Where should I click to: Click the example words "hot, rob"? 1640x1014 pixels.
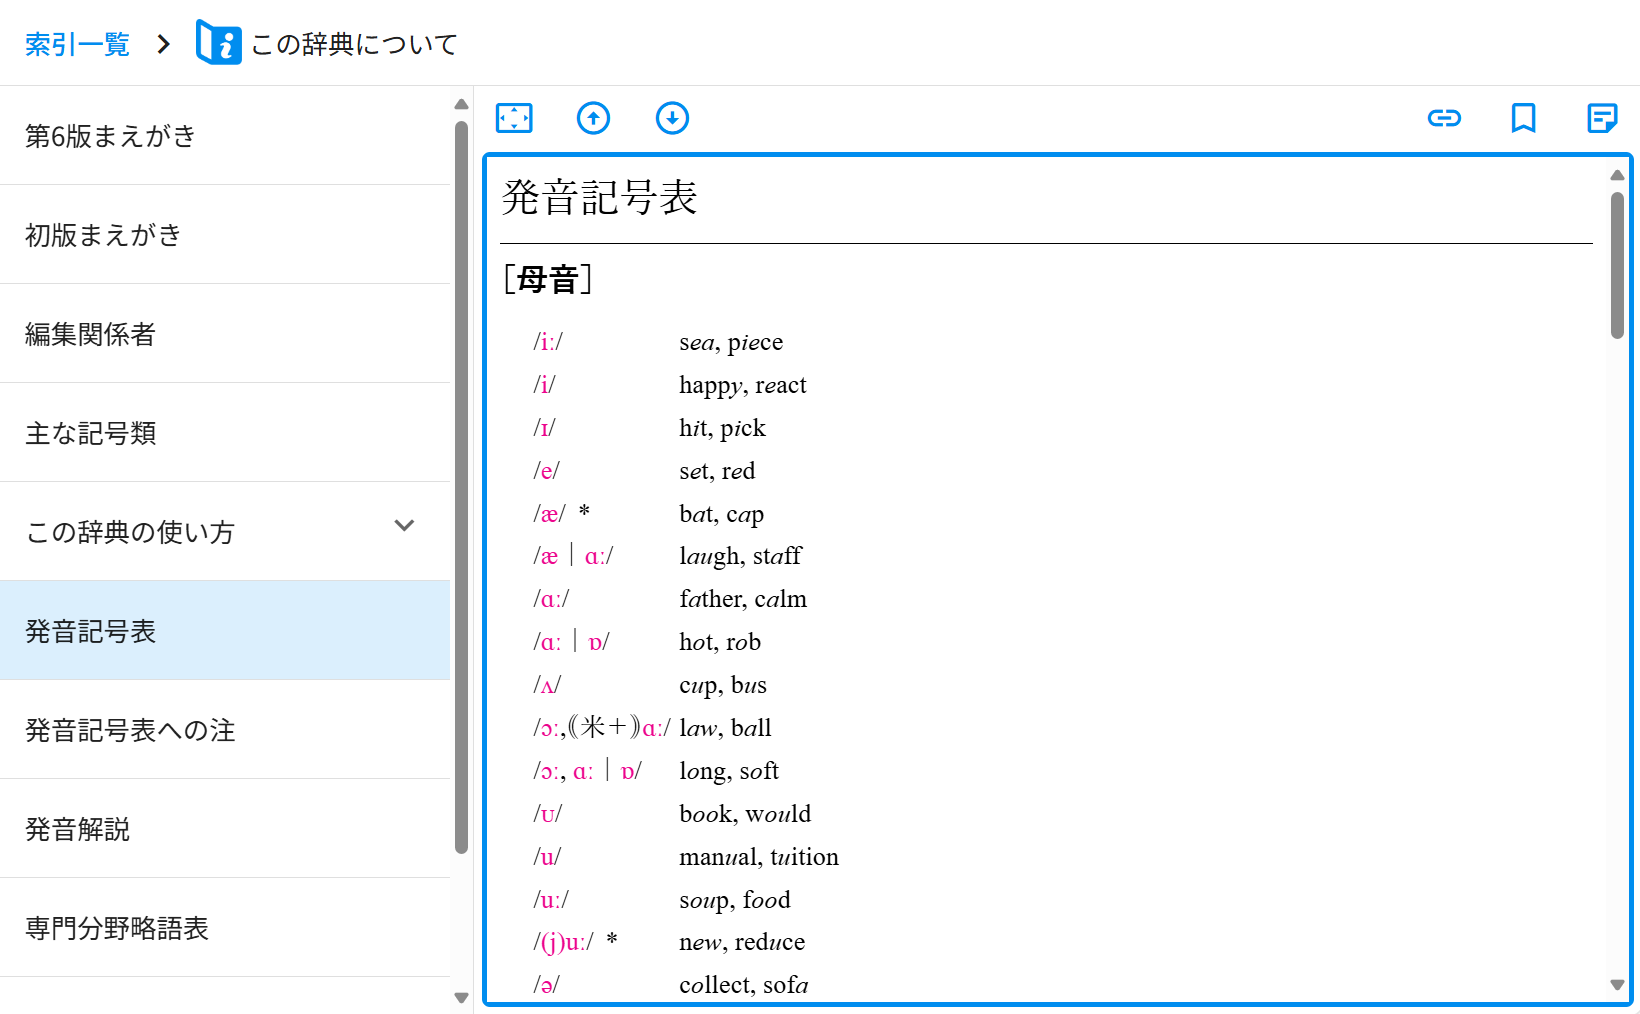click(x=720, y=642)
